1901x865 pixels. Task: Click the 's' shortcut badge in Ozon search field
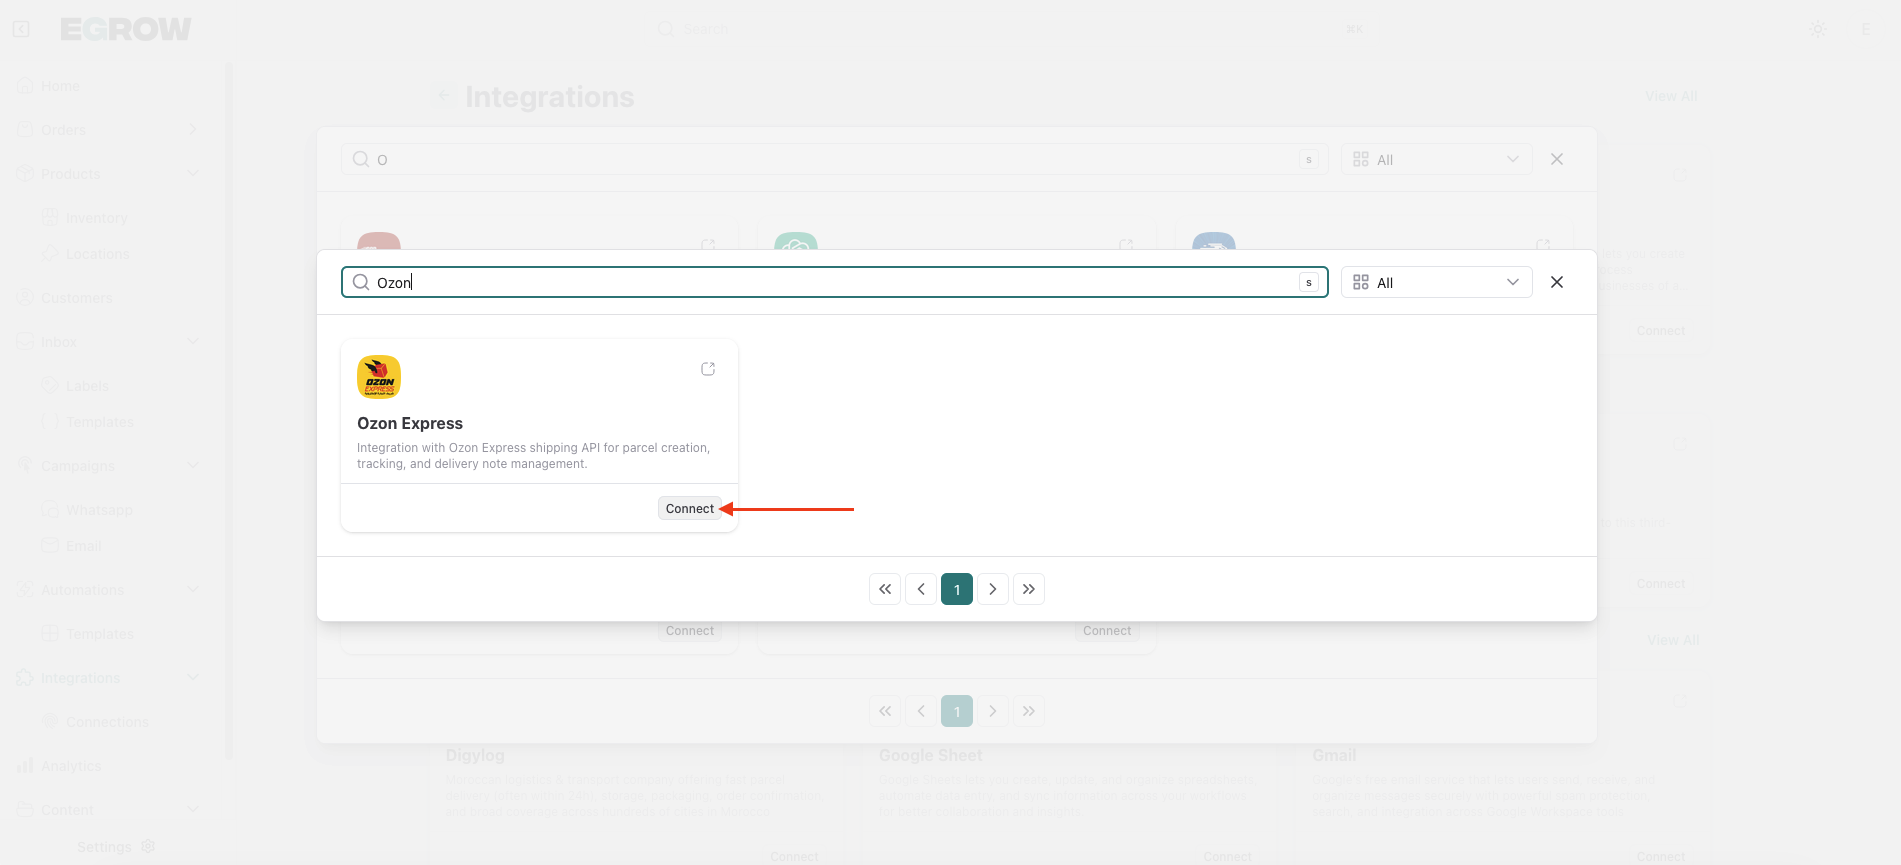[x=1308, y=283]
